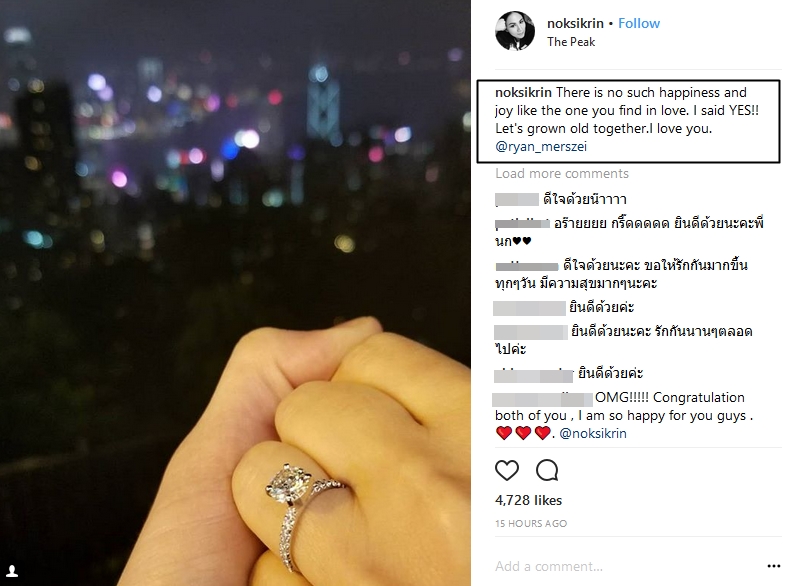Open the 15 hours ago timestamp

pyautogui.click(x=531, y=523)
